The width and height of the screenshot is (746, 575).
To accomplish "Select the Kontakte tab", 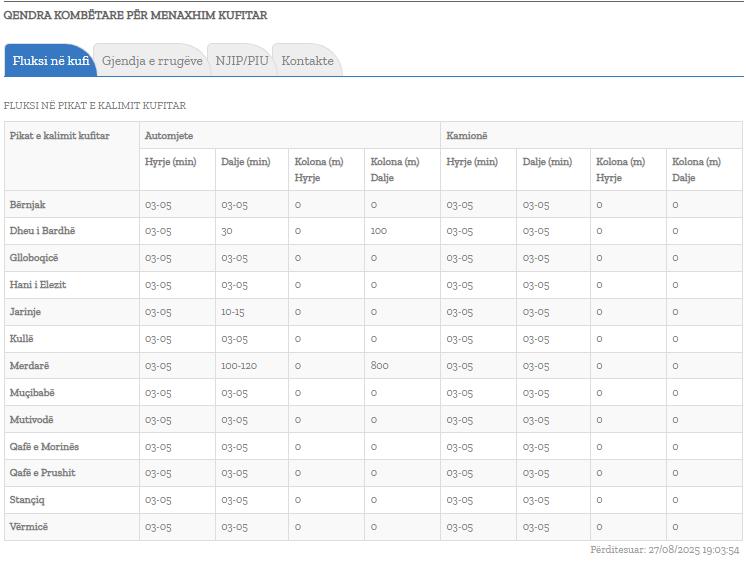I will pyautogui.click(x=307, y=61).
